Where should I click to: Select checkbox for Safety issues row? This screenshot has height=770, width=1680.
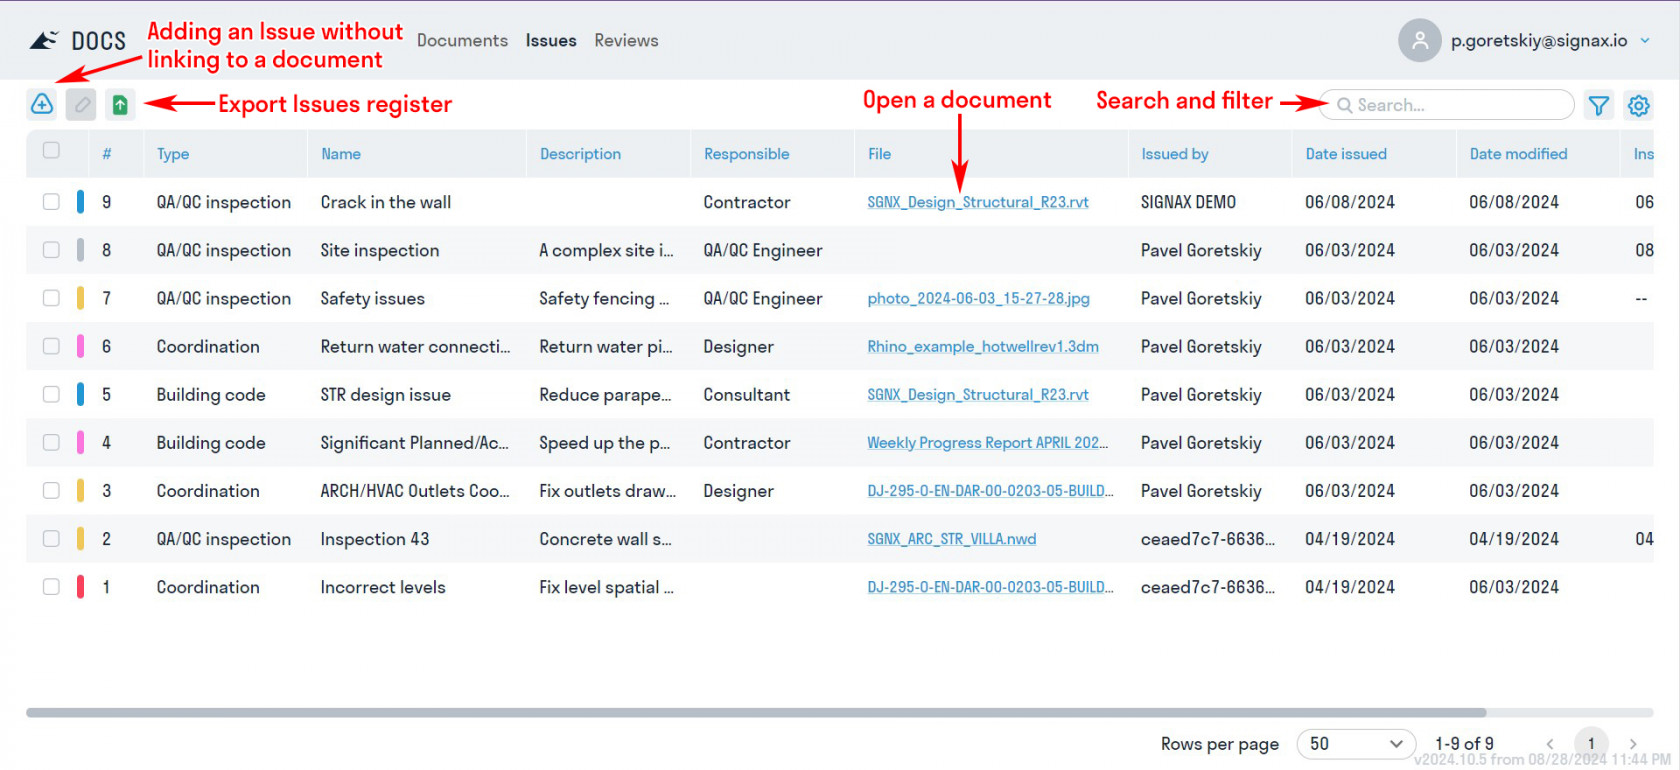[51, 298]
